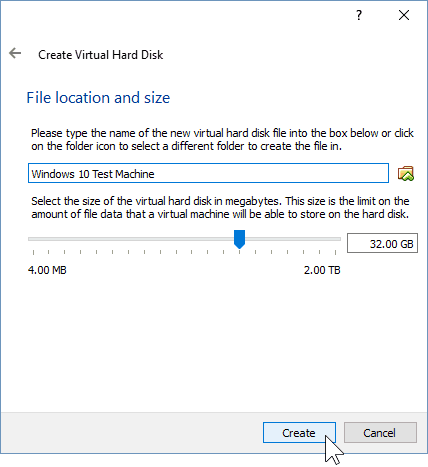Confirm disk creation with the Create button
This screenshot has height=467, width=428.
point(299,433)
